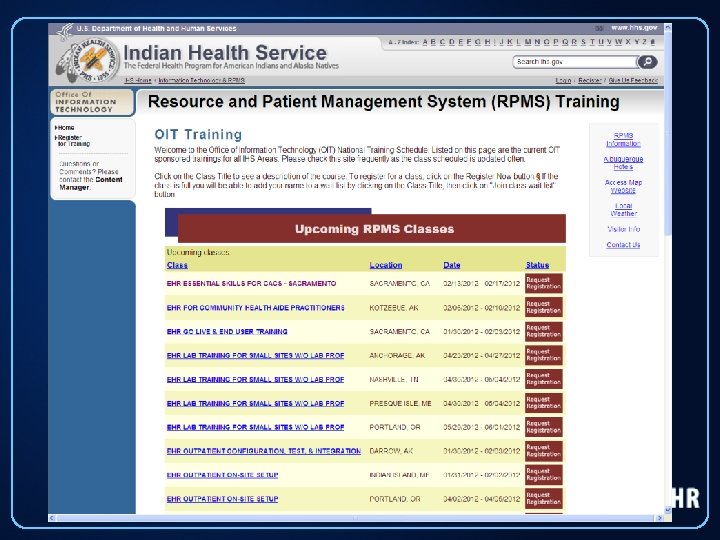
Task: Open the Albuquerque Hotels link
Action: (623, 163)
